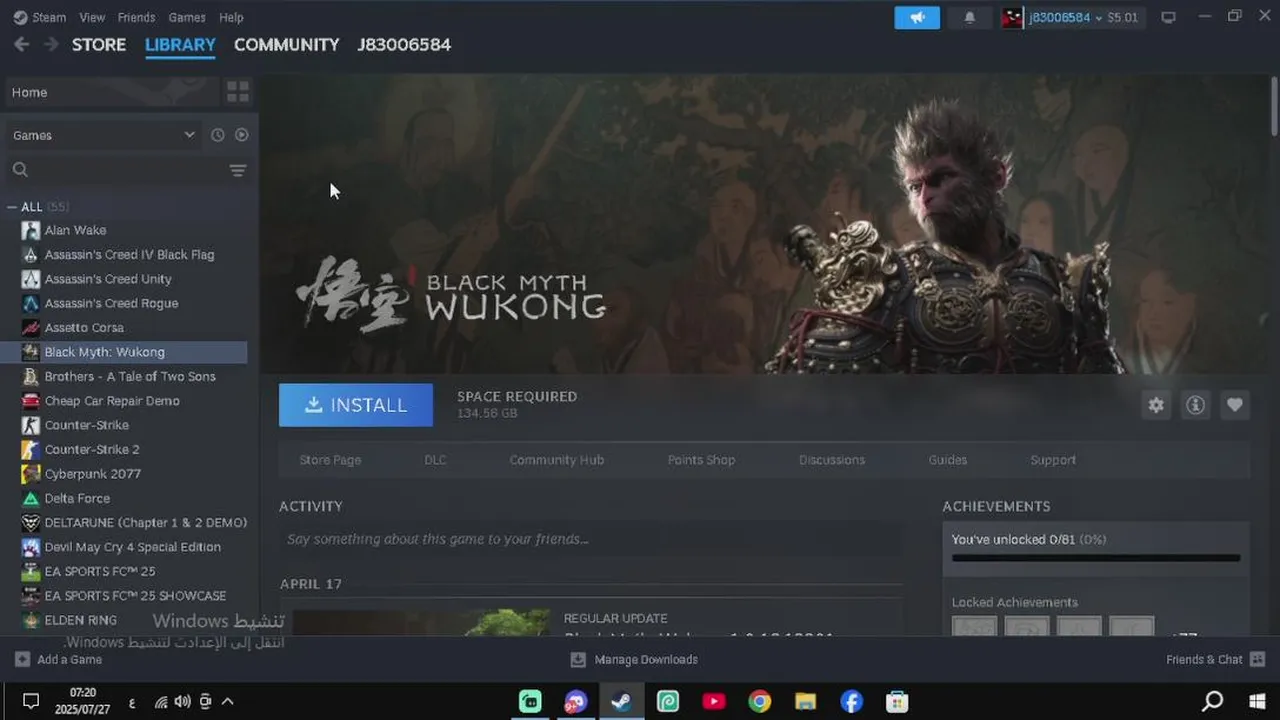Open YouTube from the taskbar

coord(714,701)
